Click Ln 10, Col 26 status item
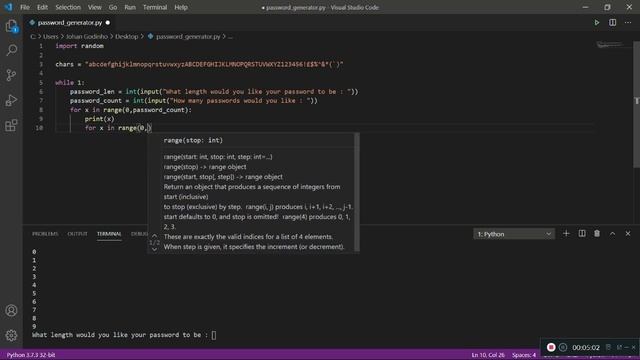This screenshot has width=640, height=360. point(488,355)
